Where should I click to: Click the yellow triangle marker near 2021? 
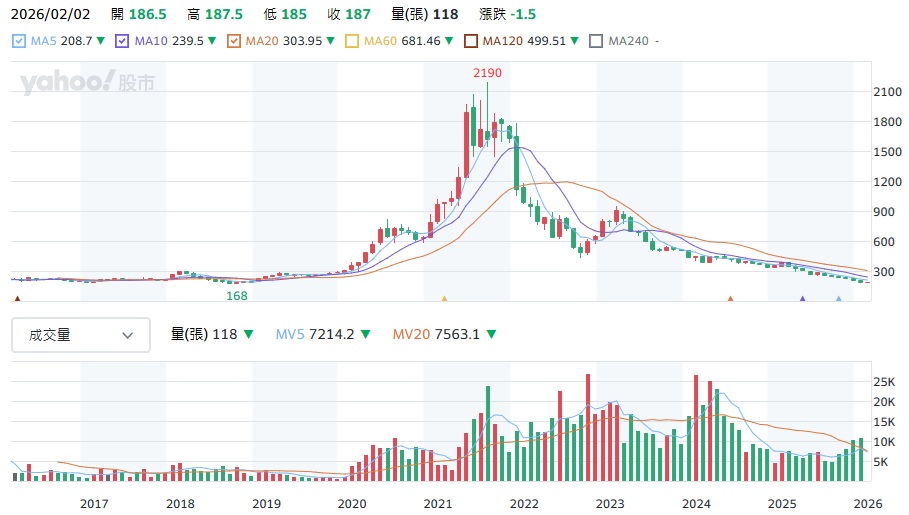444,298
